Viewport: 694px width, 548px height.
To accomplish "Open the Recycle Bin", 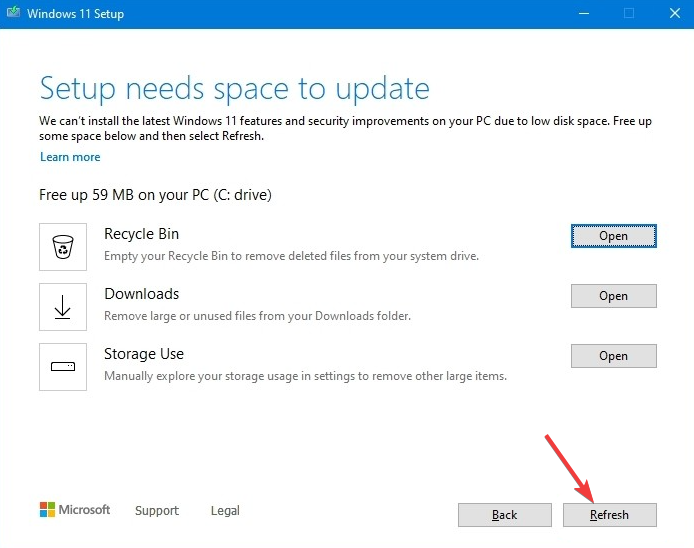I will (x=613, y=236).
